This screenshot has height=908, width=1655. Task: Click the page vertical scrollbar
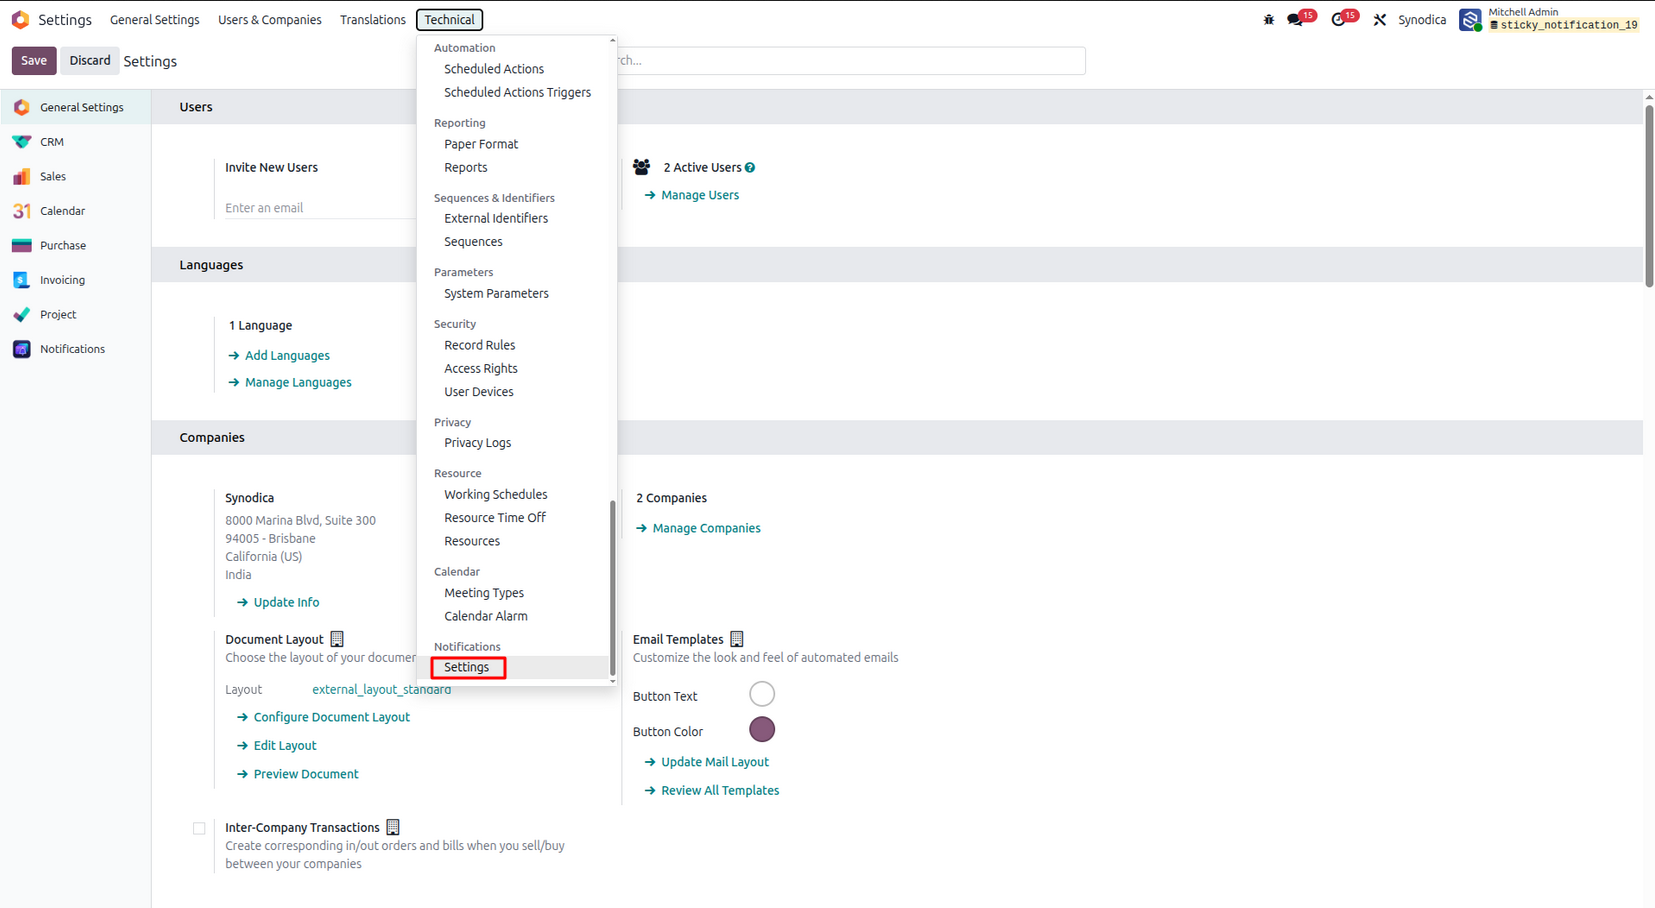(x=1649, y=195)
